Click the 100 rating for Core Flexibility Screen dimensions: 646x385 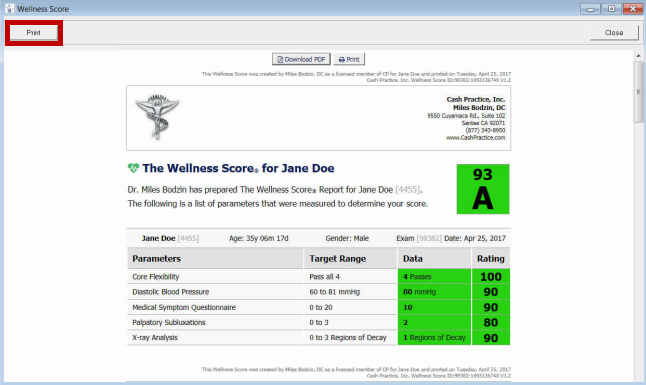pos(491,277)
